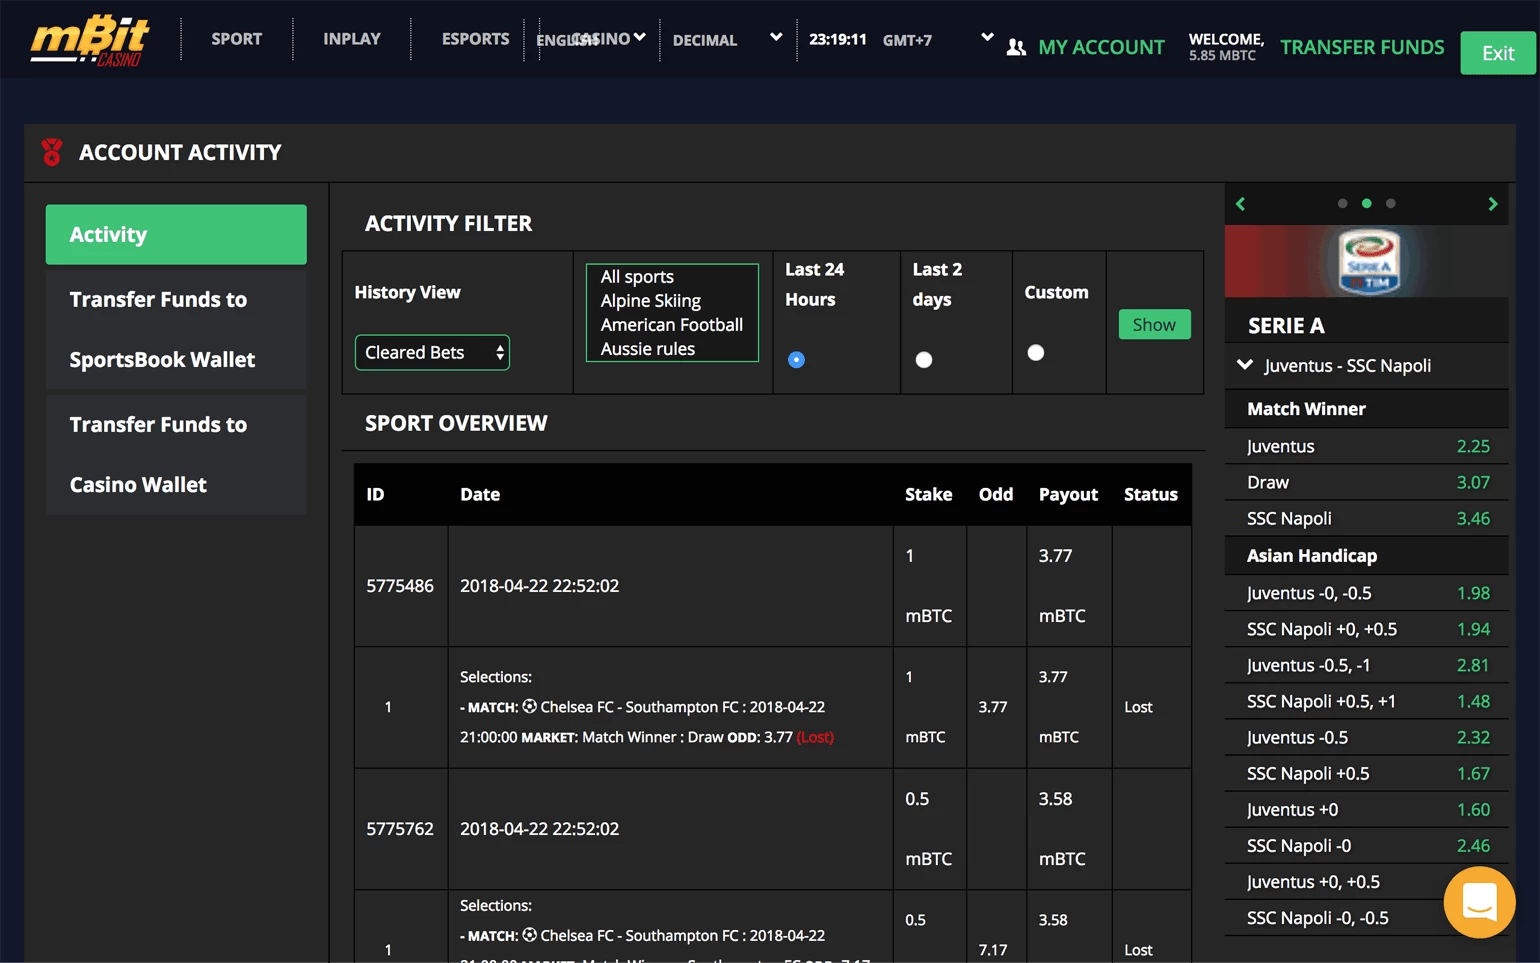Click the 23:19:11 clock display
Screen dimensions: 1540x963
coord(838,40)
